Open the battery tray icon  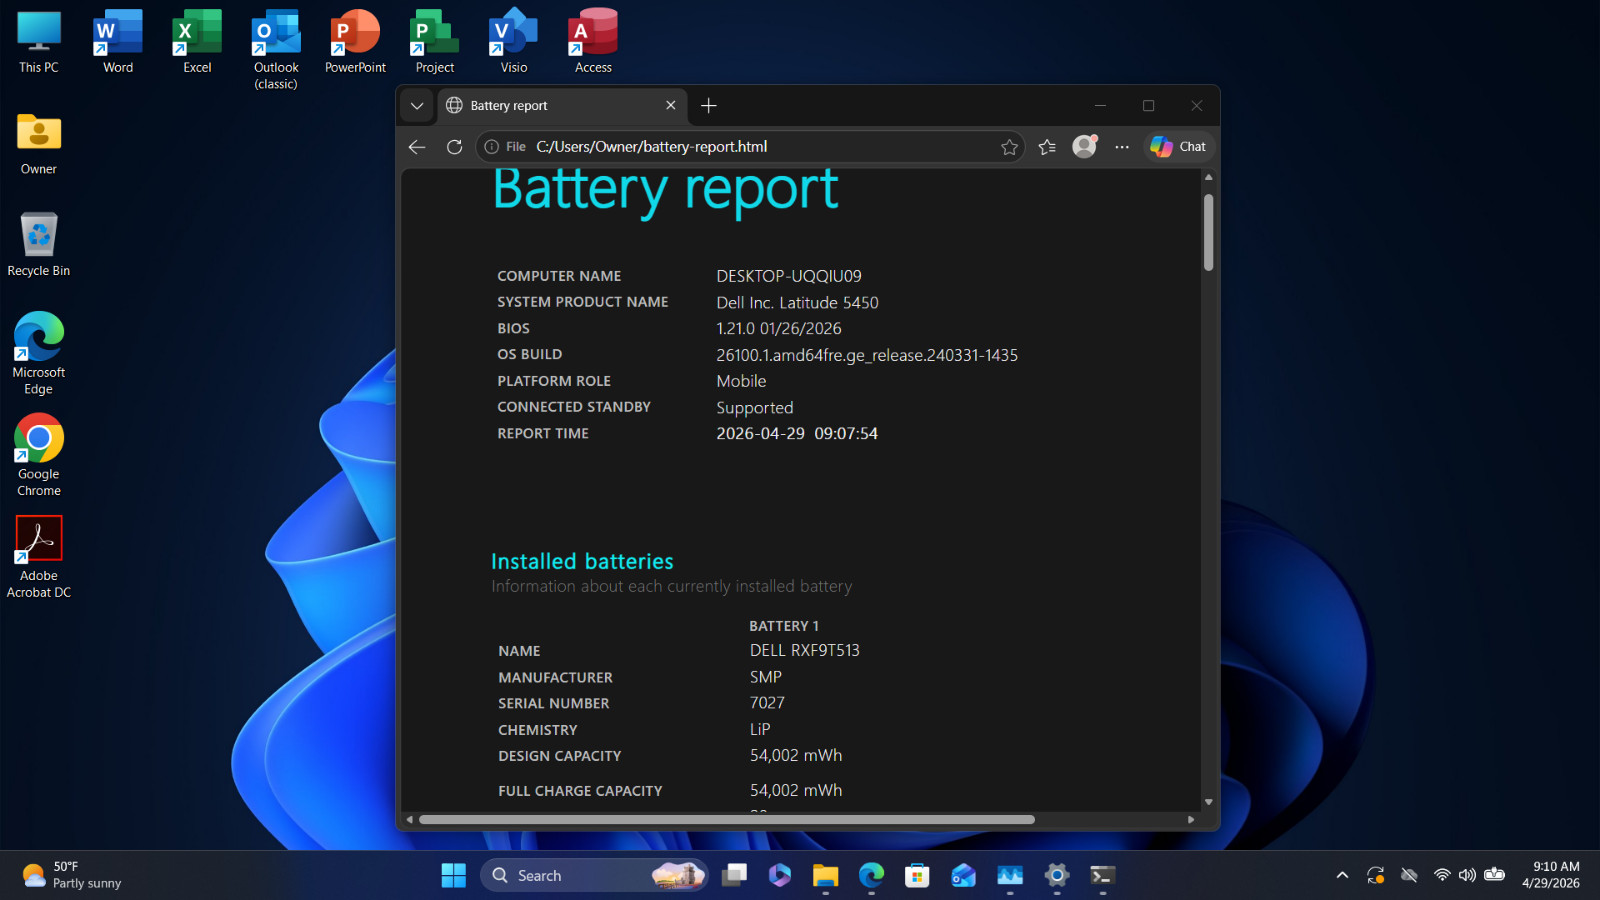pyautogui.click(x=1494, y=876)
